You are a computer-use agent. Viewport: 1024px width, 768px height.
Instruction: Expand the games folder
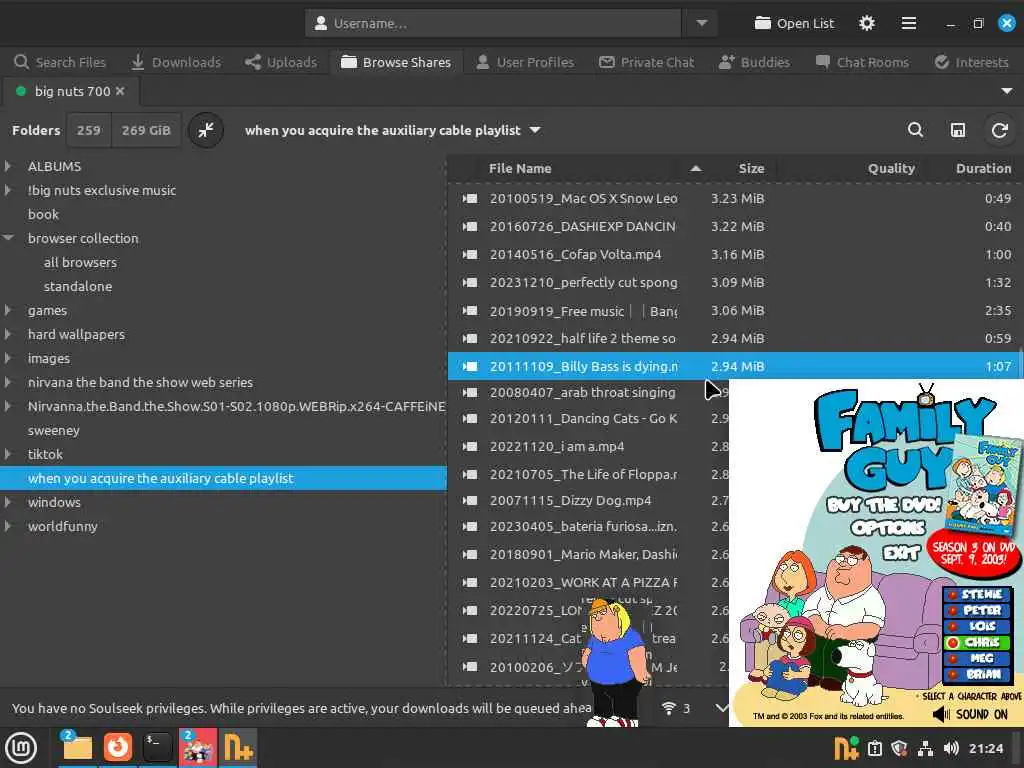click(7, 310)
